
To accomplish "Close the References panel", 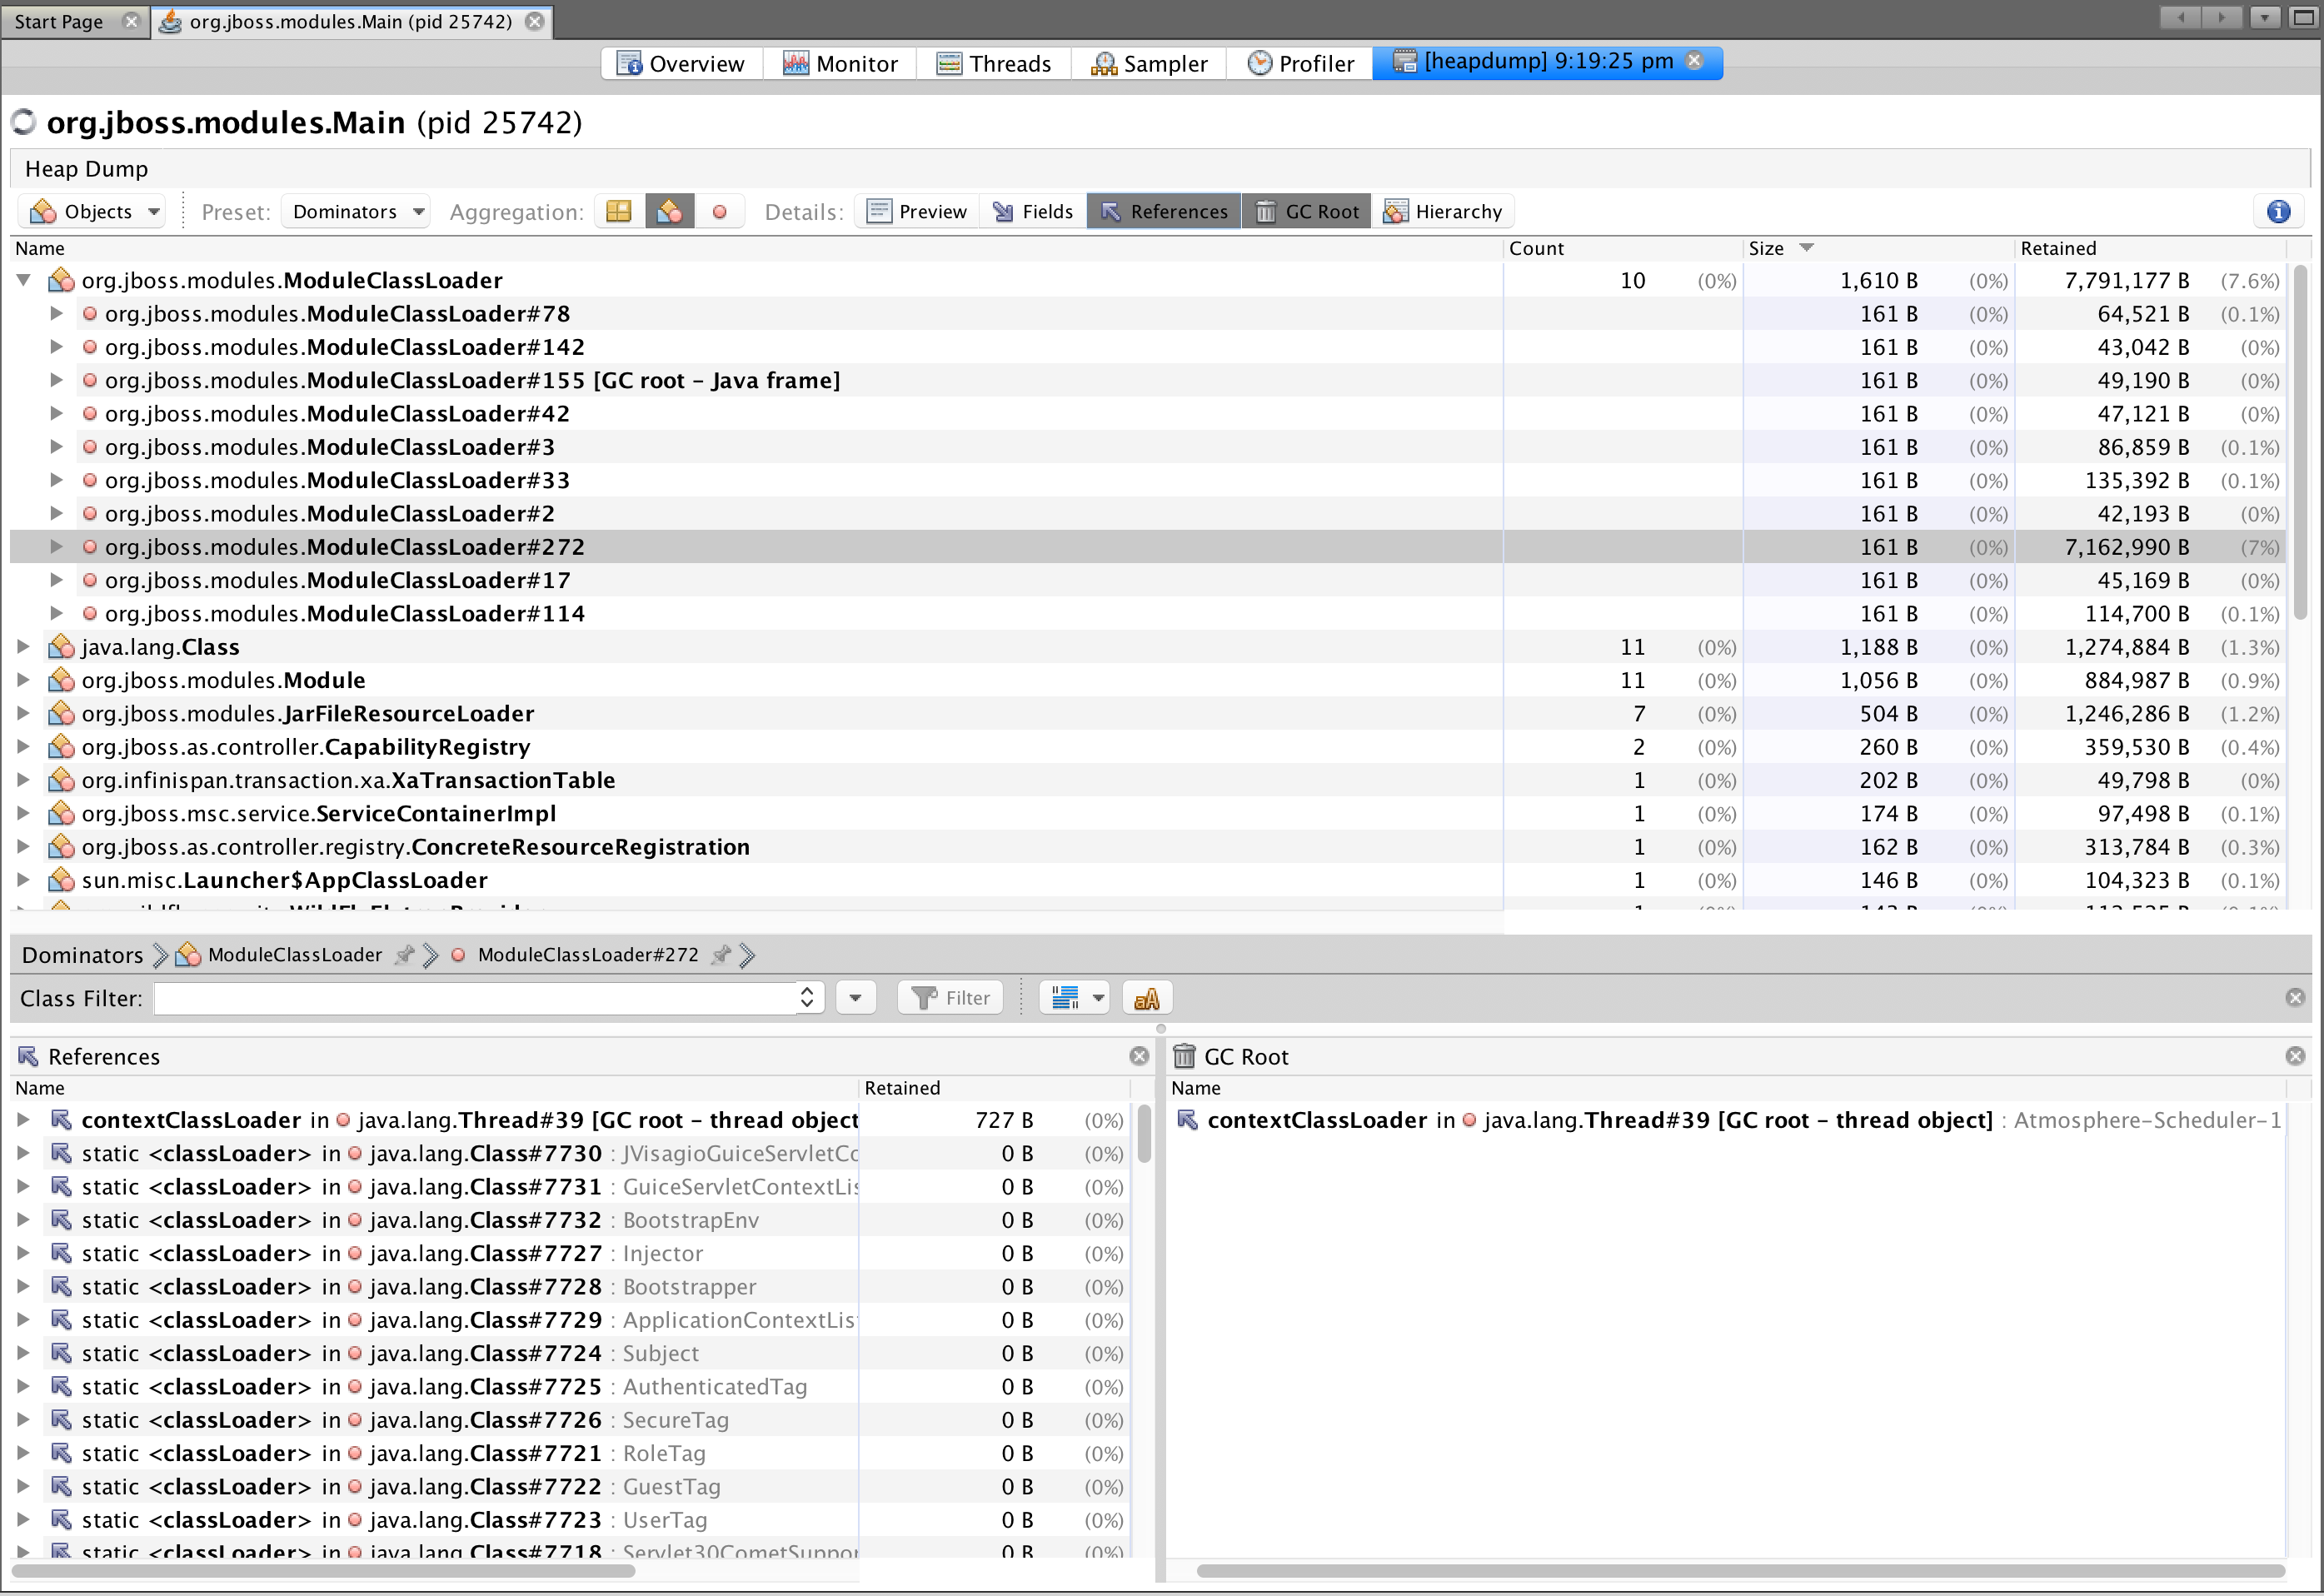I will (x=1139, y=1056).
